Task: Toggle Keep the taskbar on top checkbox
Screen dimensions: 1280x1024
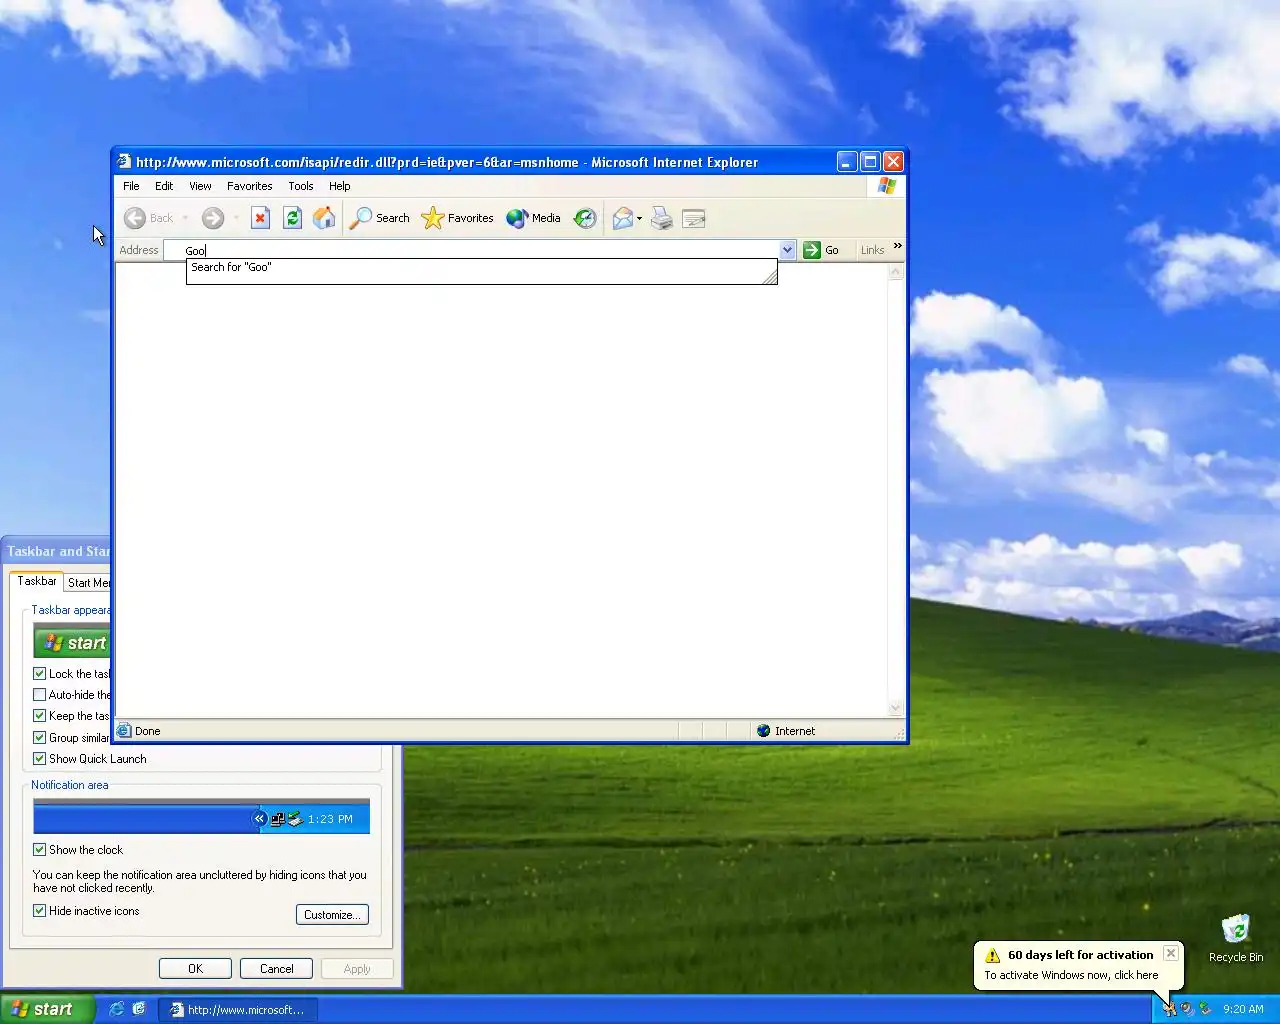Action: click(x=40, y=716)
